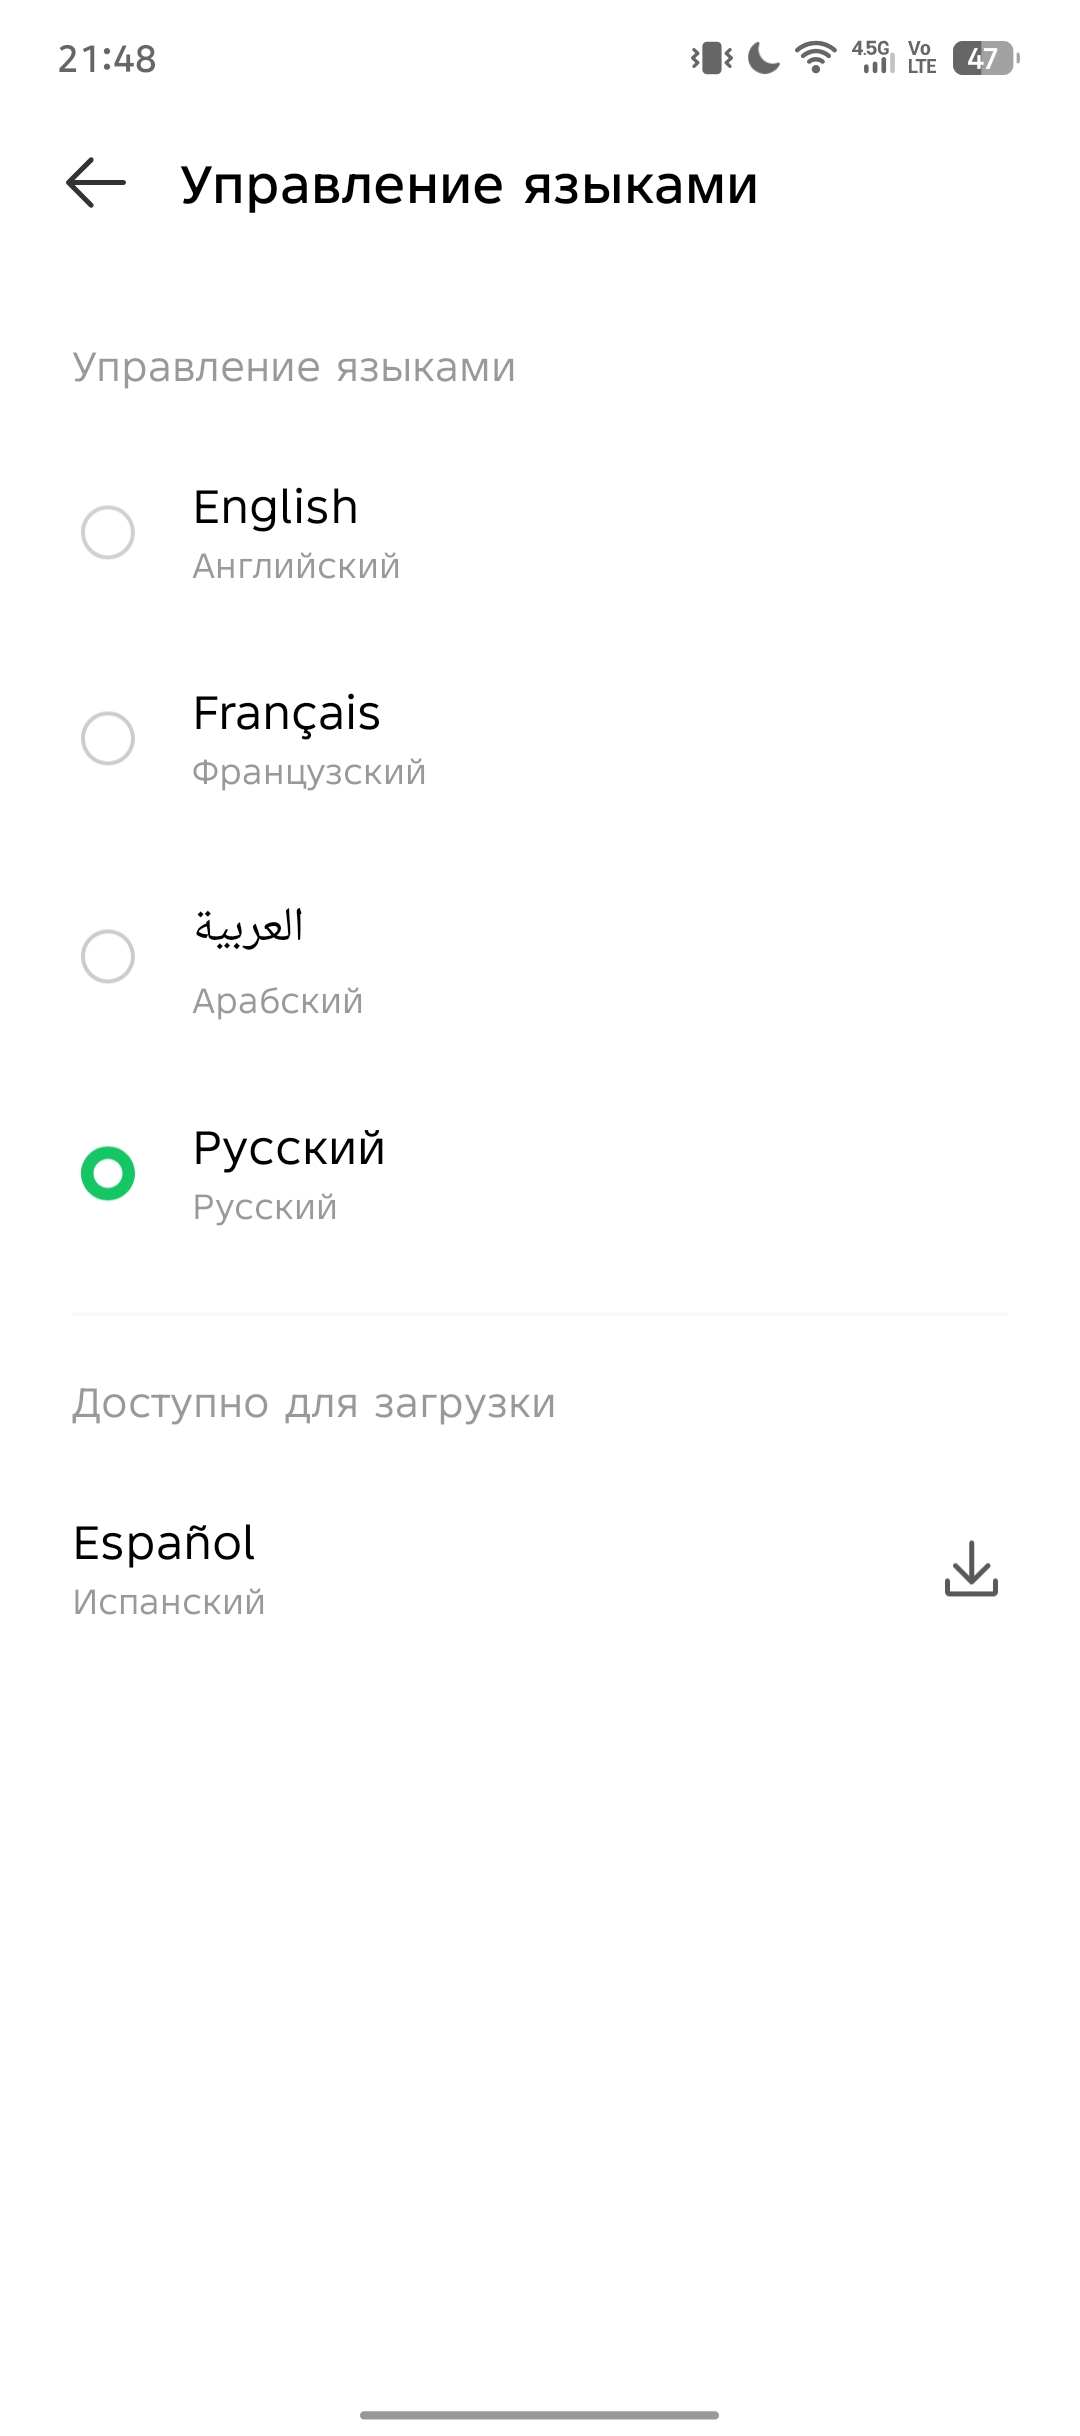This screenshot has width=1080, height=2436.
Task: Select the Arabic (Арабский) radio button
Action: tap(108, 956)
